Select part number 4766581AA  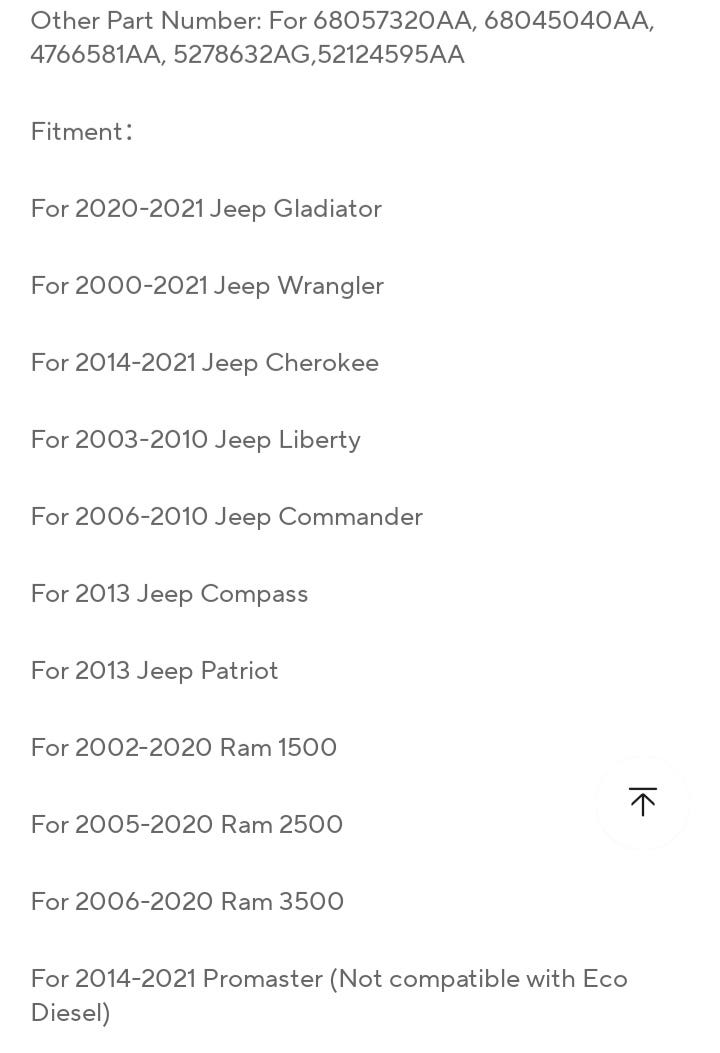pyautogui.click(x=94, y=54)
